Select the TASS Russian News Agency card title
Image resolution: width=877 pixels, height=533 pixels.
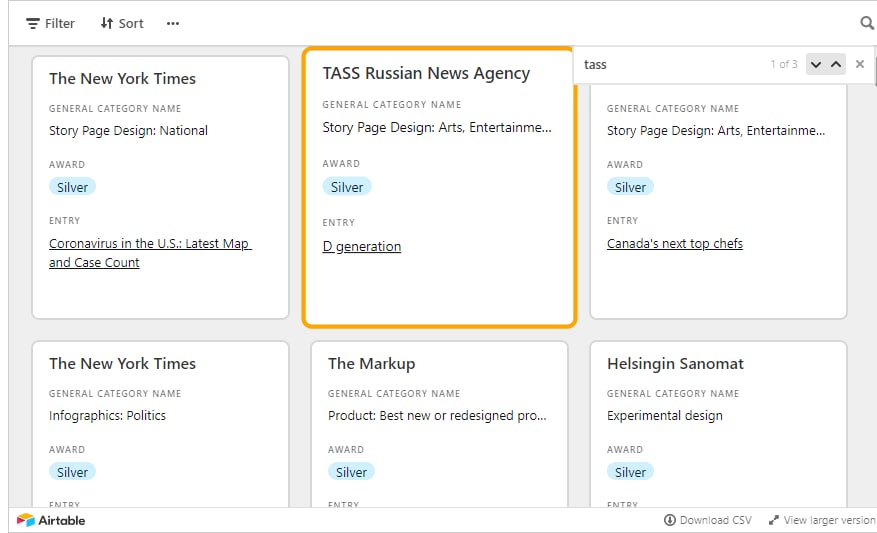point(426,73)
